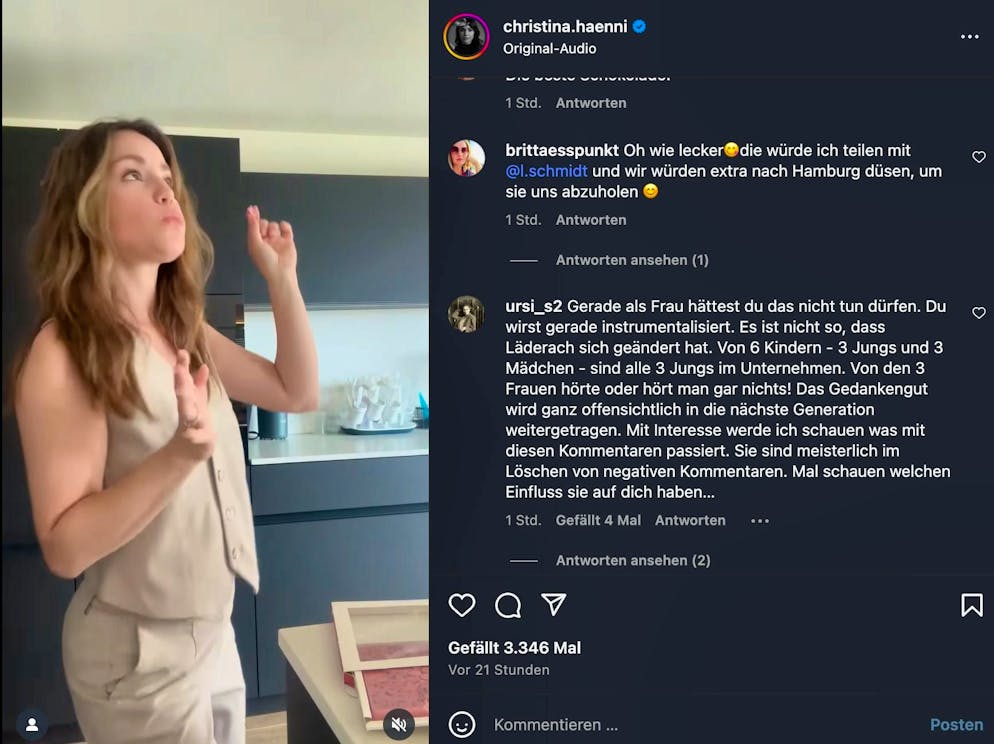Expand 'Antworten ansehen (1)' under brittaesspunkt's comment
The height and width of the screenshot is (744, 994).
click(x=632, y=259)
